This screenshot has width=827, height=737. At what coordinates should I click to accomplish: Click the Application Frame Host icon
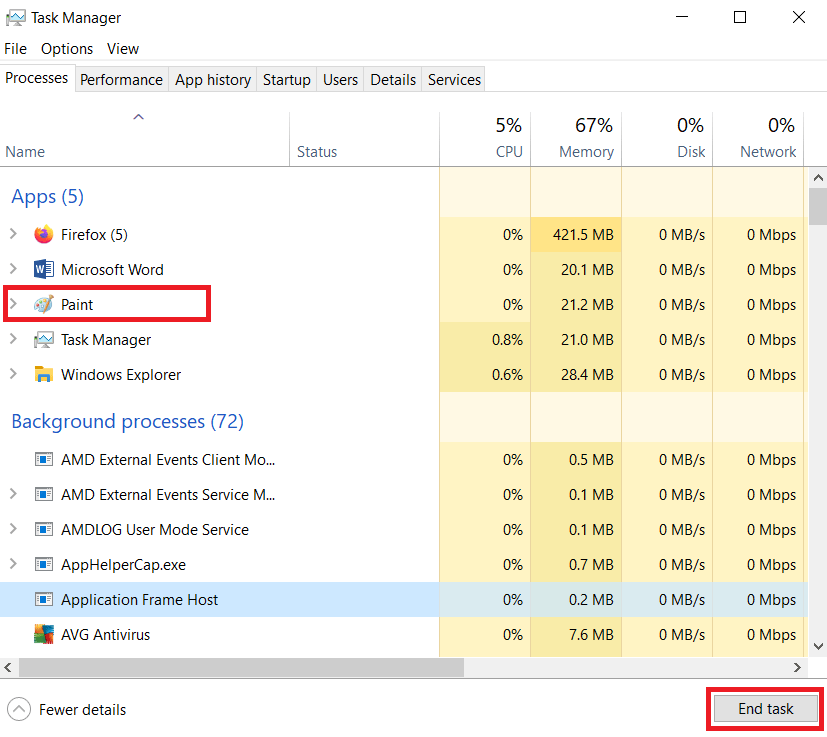pyautogui.click(x=44, y=599)
